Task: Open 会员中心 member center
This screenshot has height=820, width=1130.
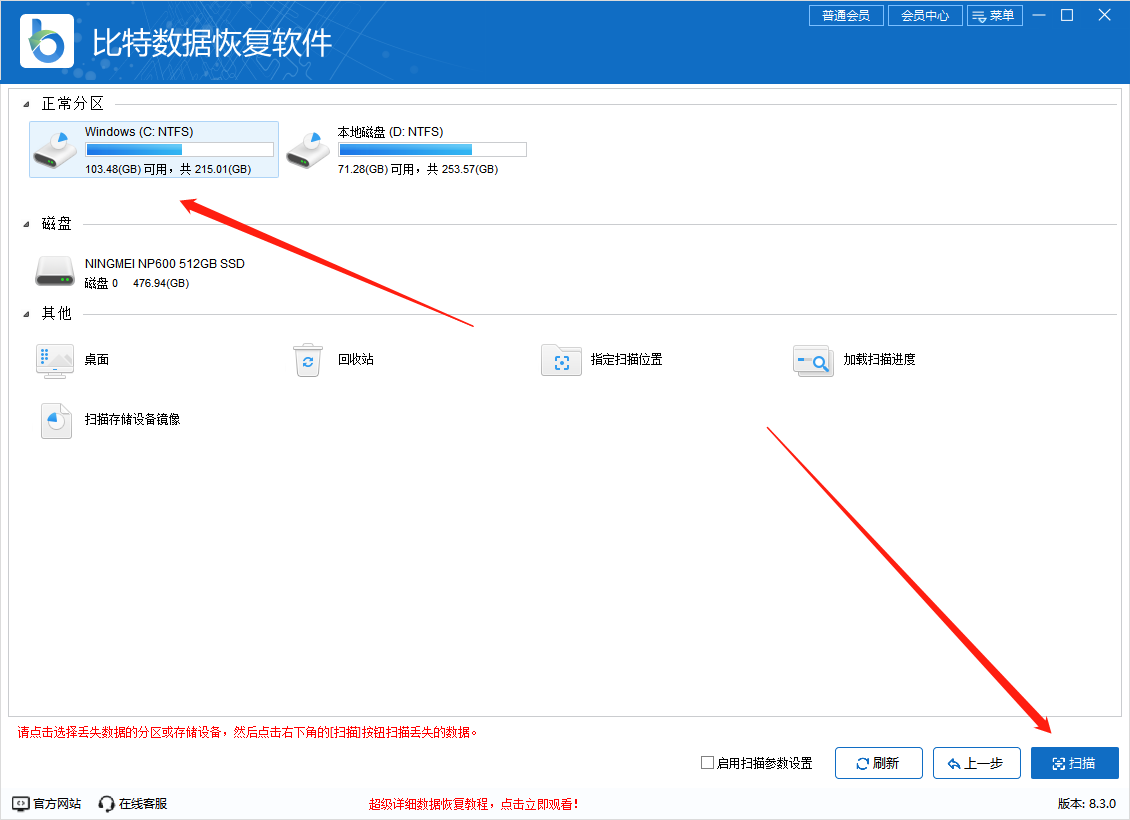Action: coord(925,15)
